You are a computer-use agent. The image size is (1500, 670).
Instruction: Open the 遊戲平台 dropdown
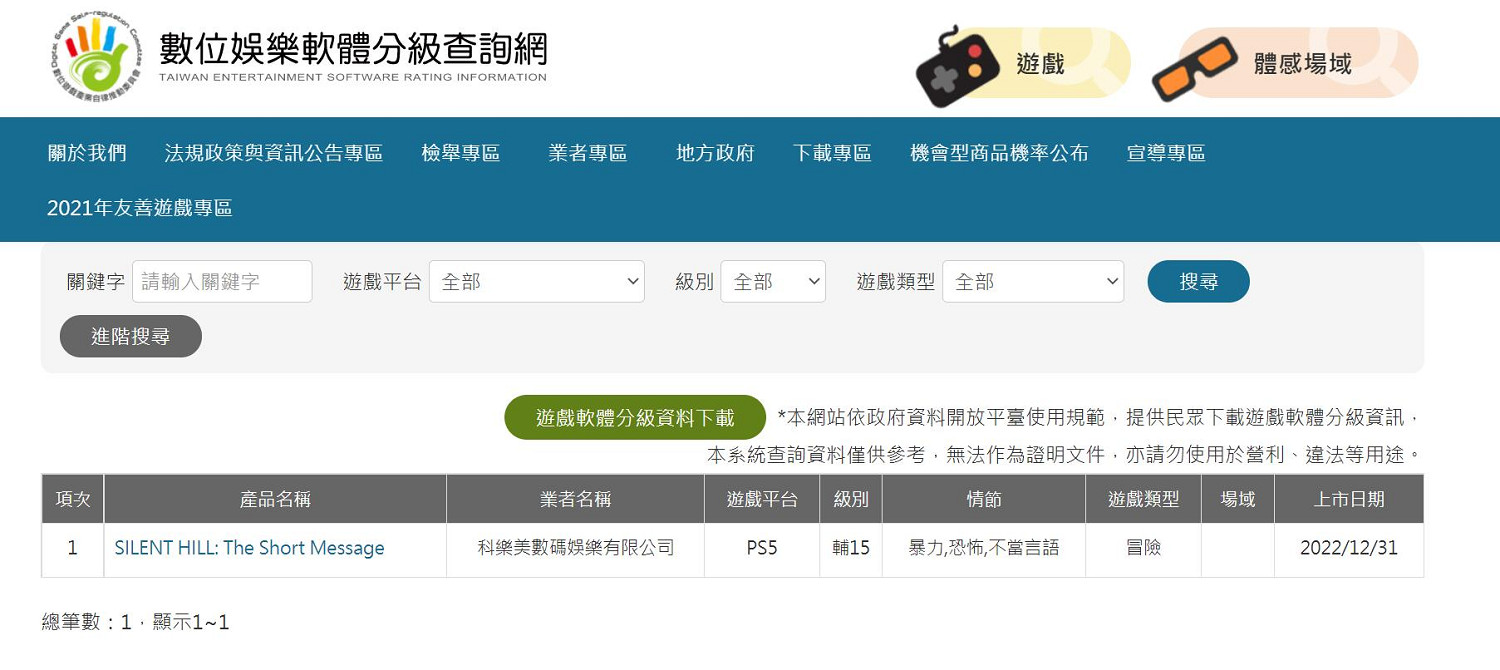(x=537, y=282)
